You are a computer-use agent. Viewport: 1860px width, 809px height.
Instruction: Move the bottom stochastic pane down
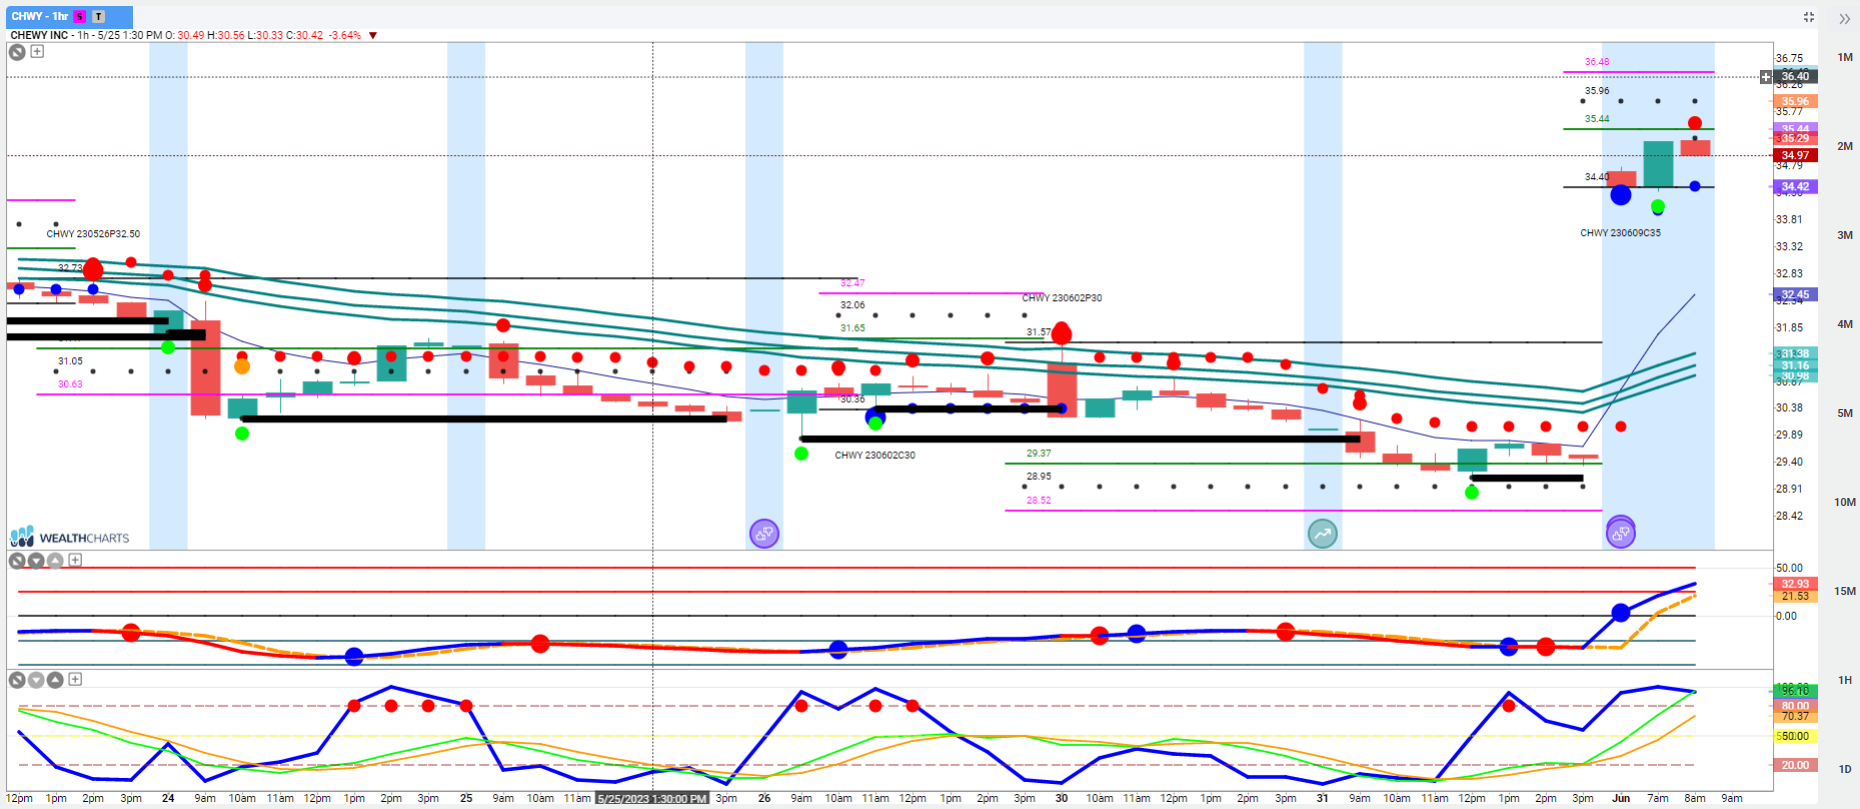pos(36,680)
